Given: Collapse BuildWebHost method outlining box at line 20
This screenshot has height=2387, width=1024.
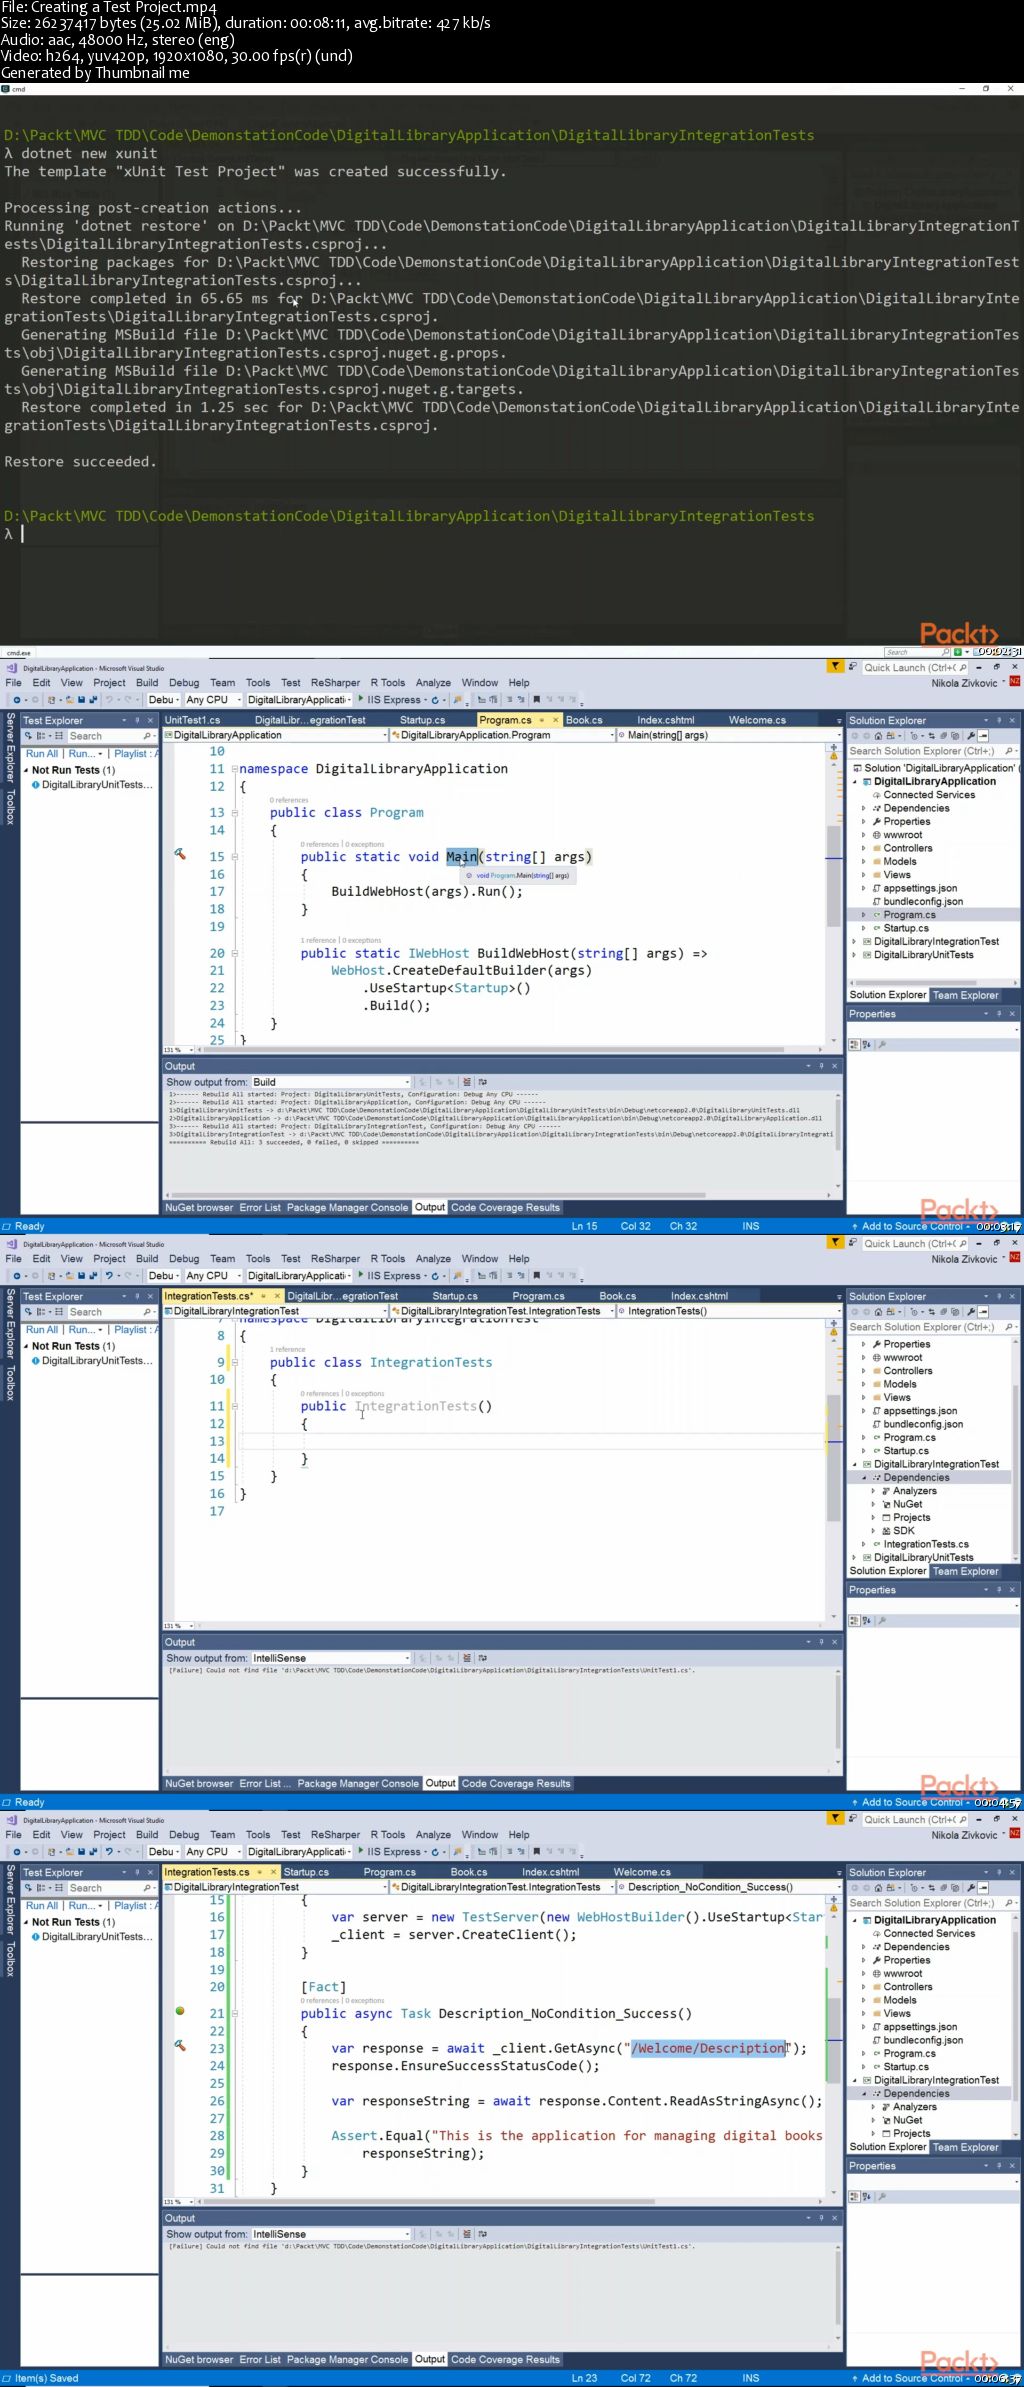Looking at the screenshot, I should coord(234,954).
